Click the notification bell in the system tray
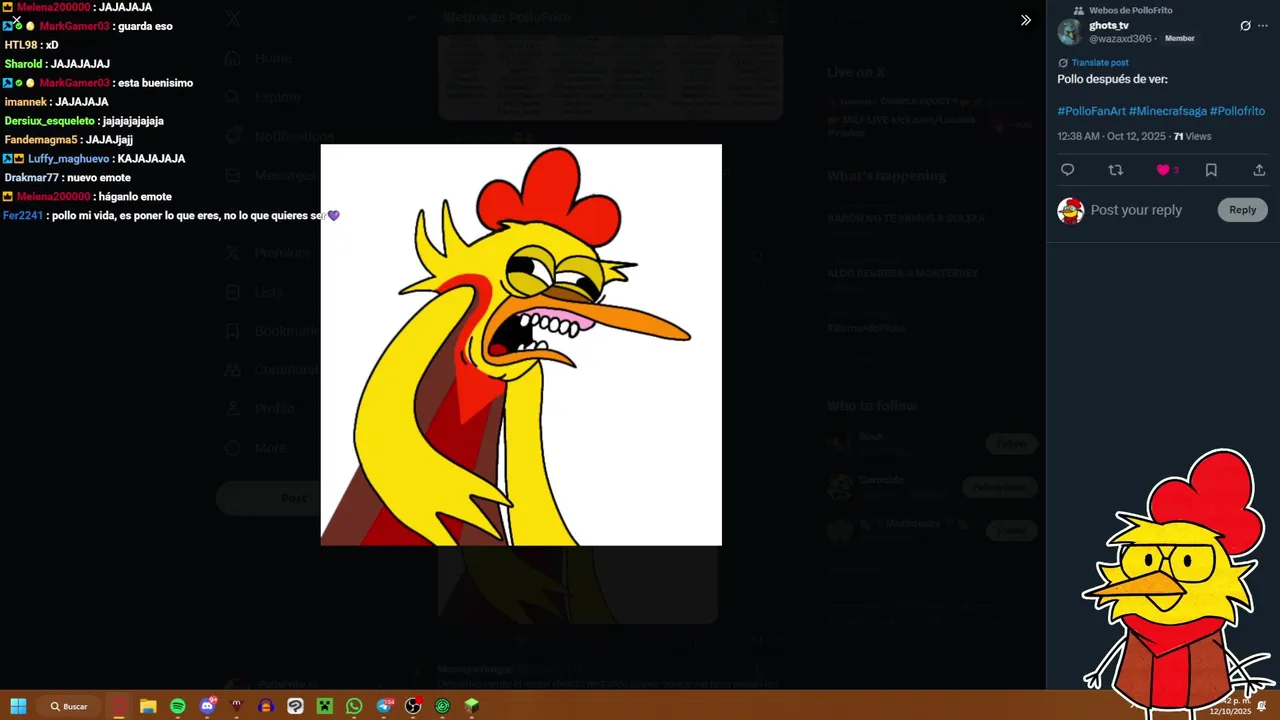 point(1261,706)
